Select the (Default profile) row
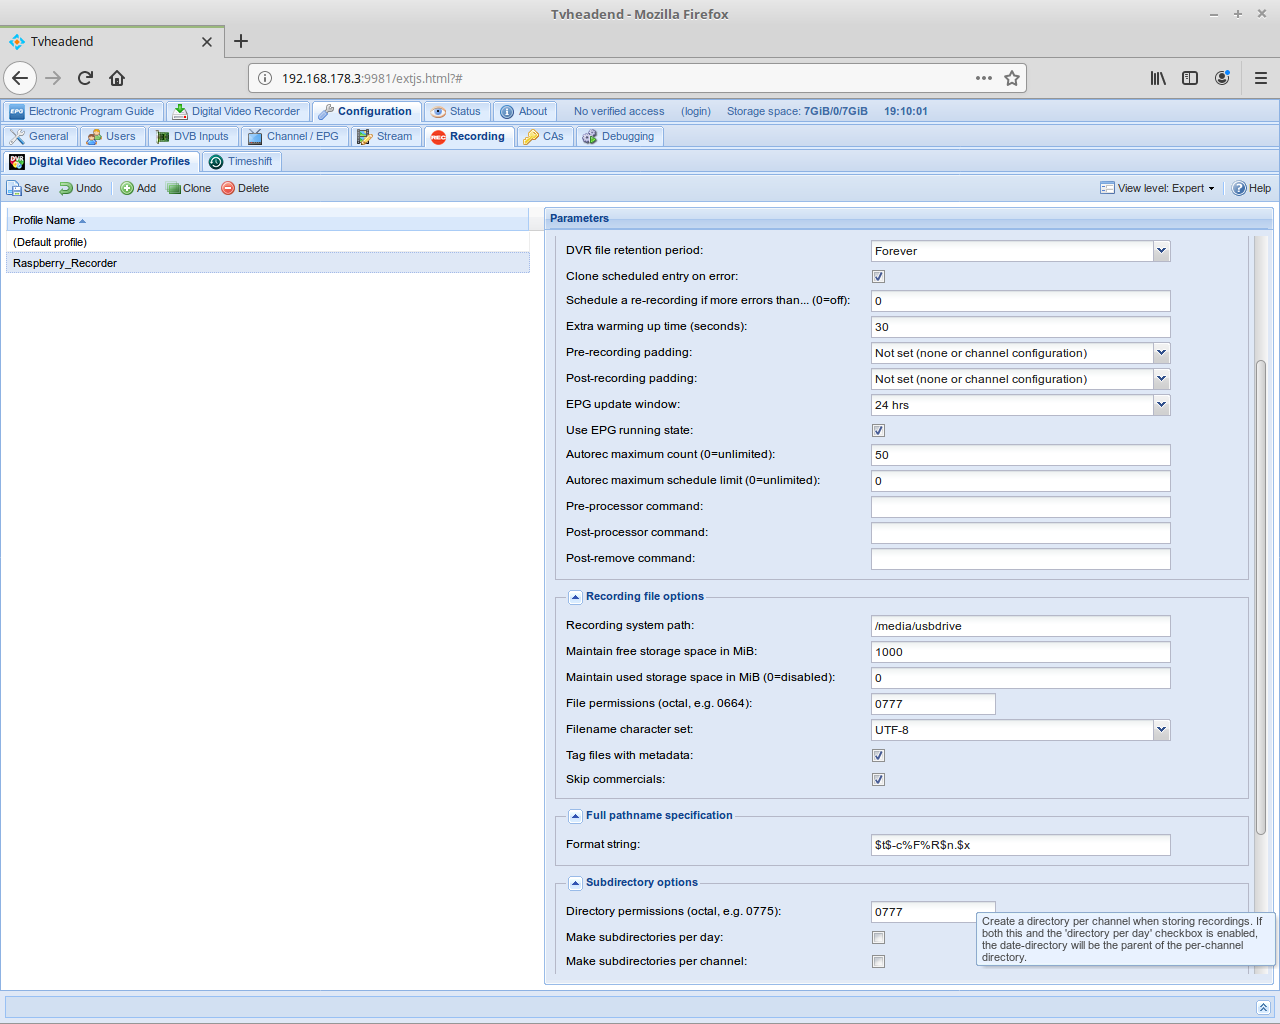The height and width of the screenshot is (1024, 1280). (268, 242)
